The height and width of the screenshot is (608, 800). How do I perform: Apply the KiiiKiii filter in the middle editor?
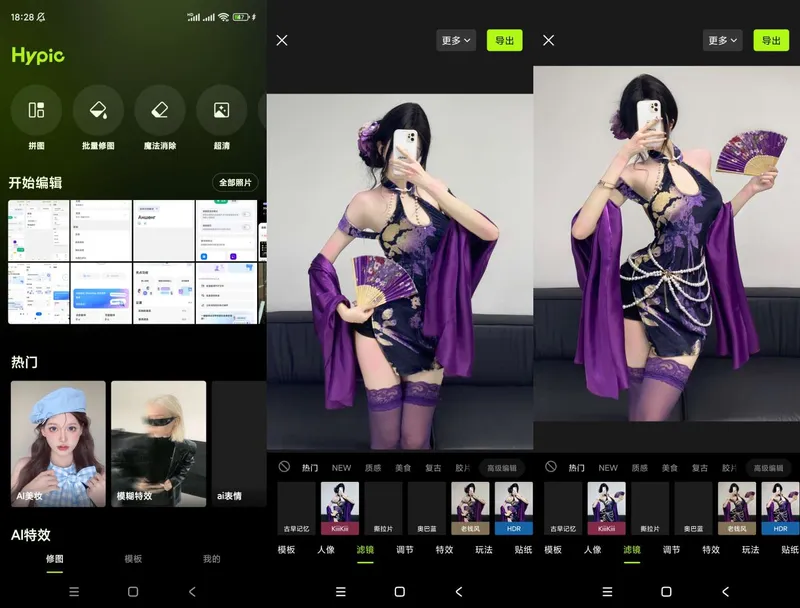click(340, 508)
